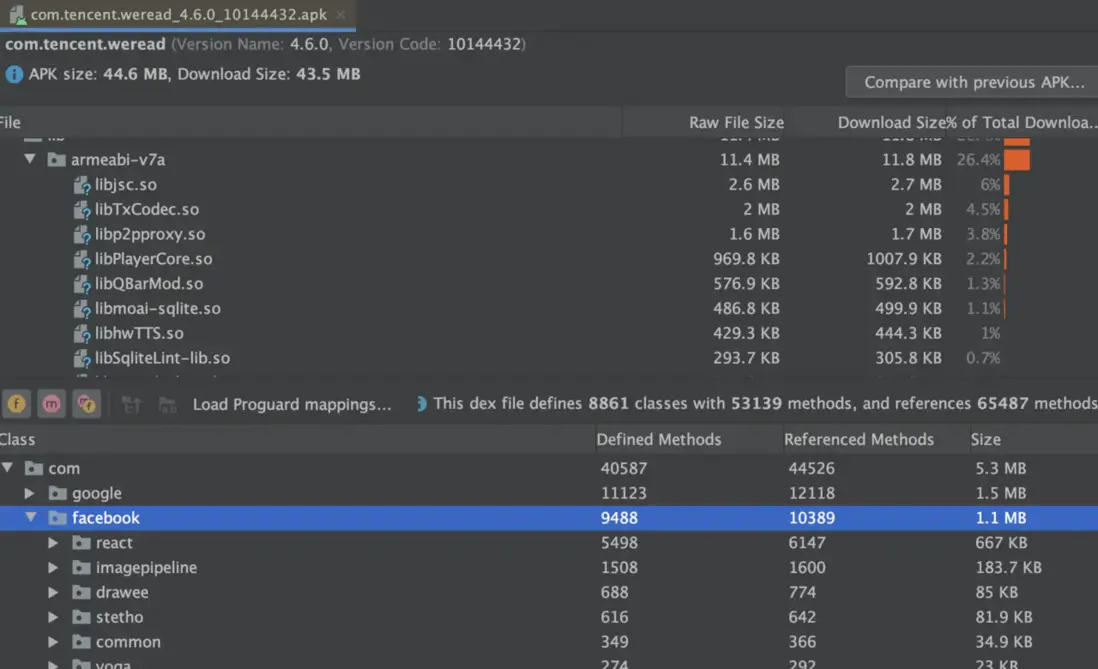Collapse the armeabi-v7a folder
This screenshot has height=669, width=1098.
30,160
